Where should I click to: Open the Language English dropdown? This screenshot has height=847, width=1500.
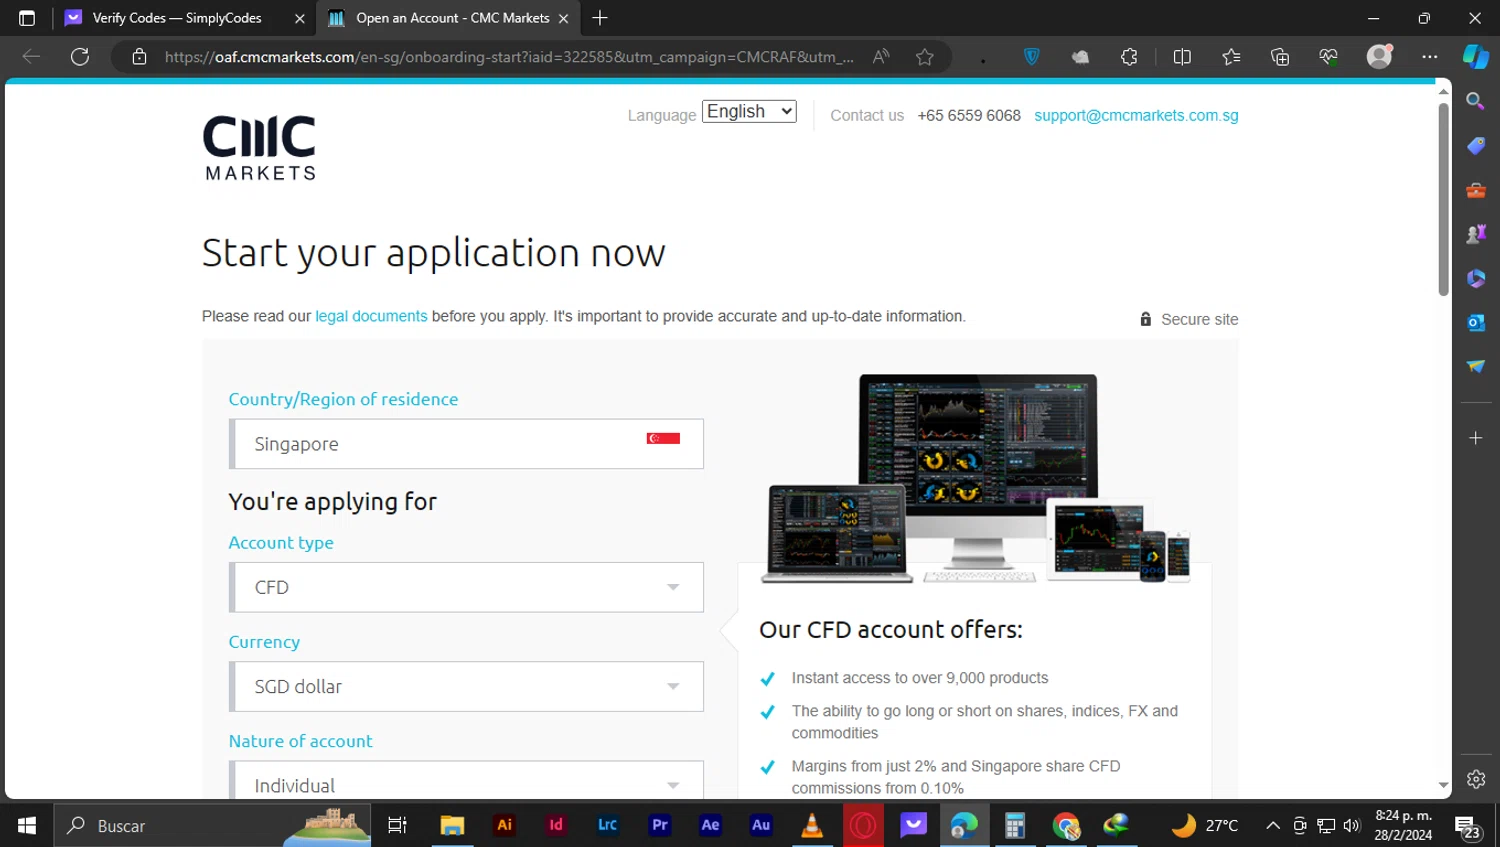click(749, 111)
